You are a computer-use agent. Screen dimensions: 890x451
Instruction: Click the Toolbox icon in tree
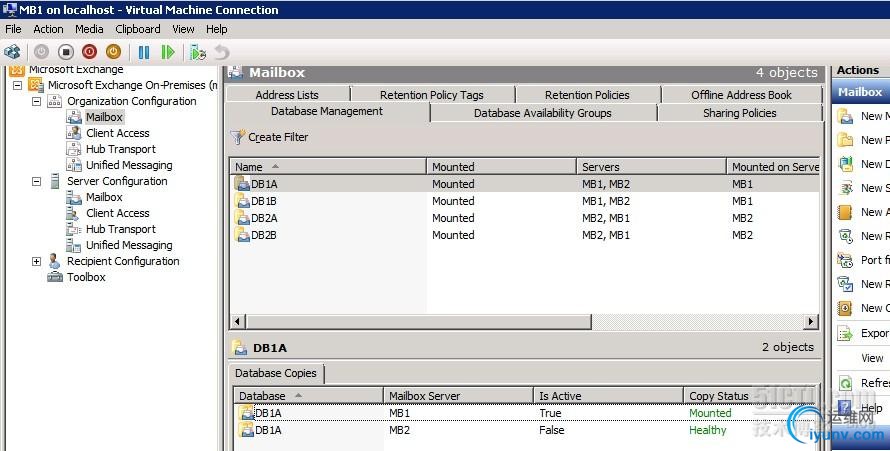(x=55, y=277)
